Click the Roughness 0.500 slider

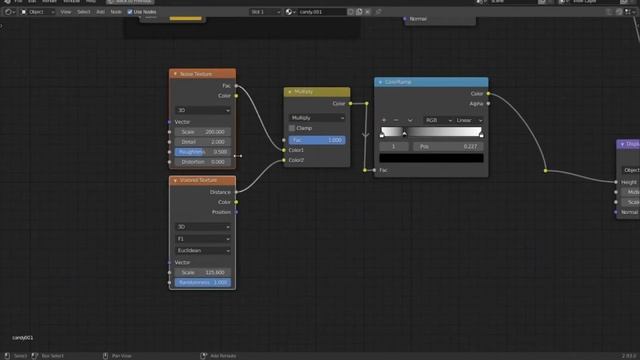tap(203, 152)
